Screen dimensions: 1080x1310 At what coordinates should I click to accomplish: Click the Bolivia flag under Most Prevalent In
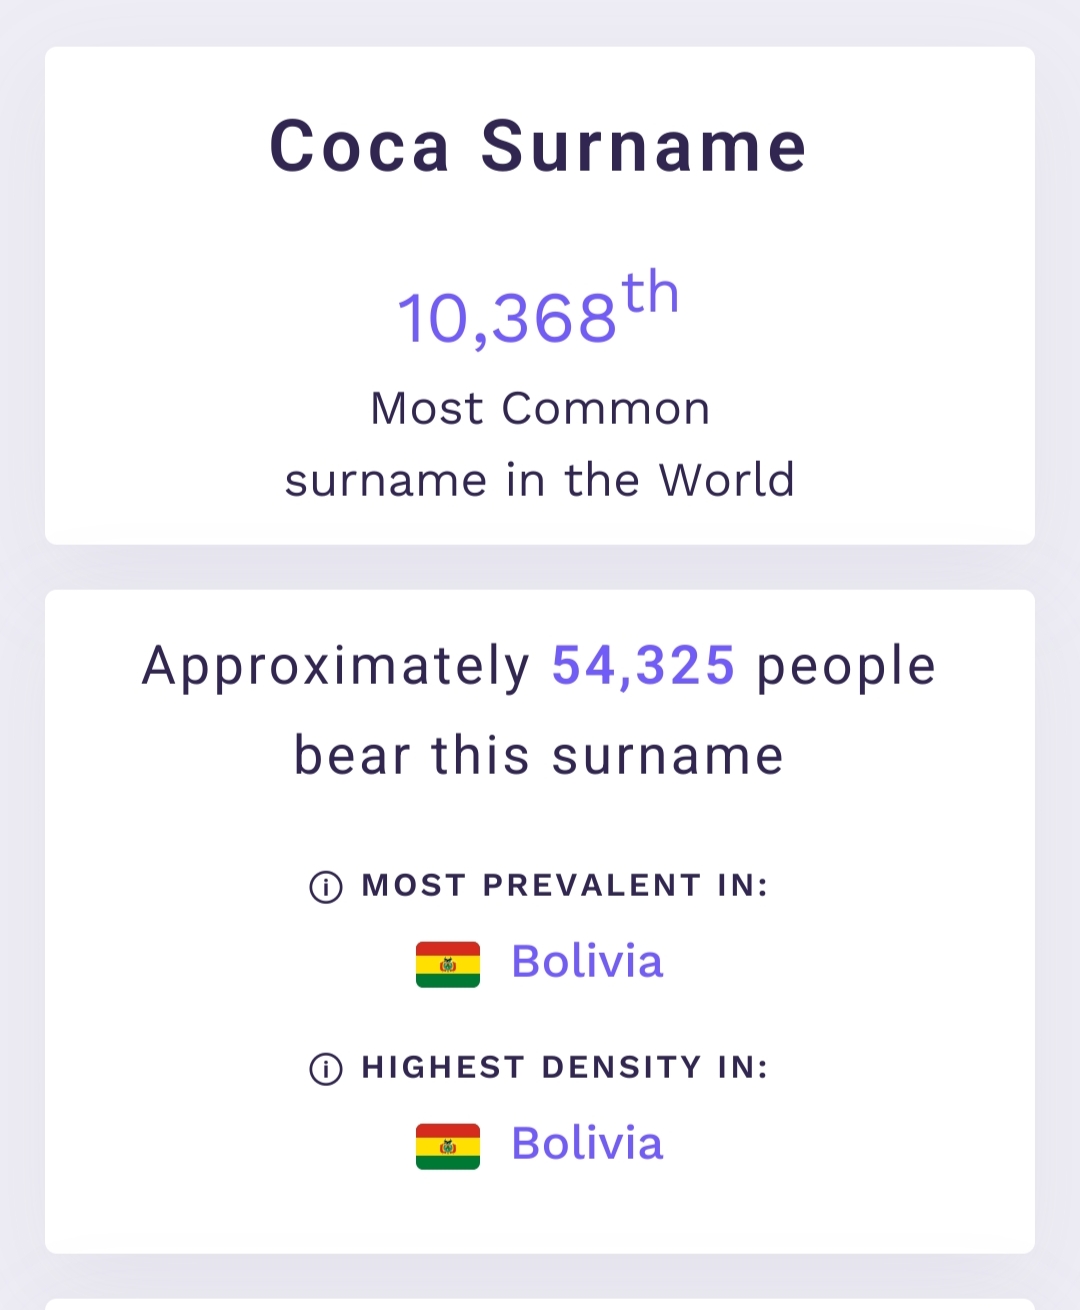(448, 964)
